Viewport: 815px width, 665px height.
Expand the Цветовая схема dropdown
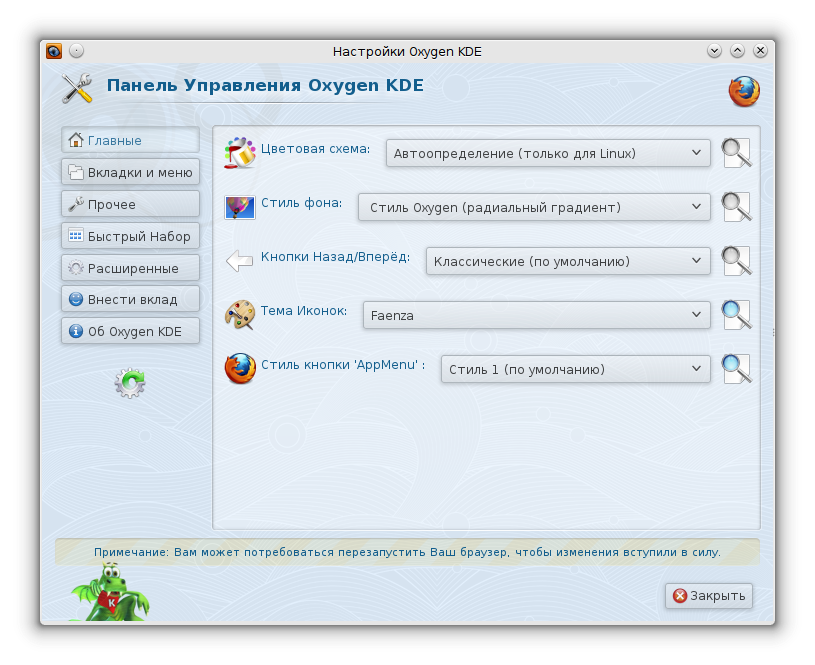click(548, 153)
